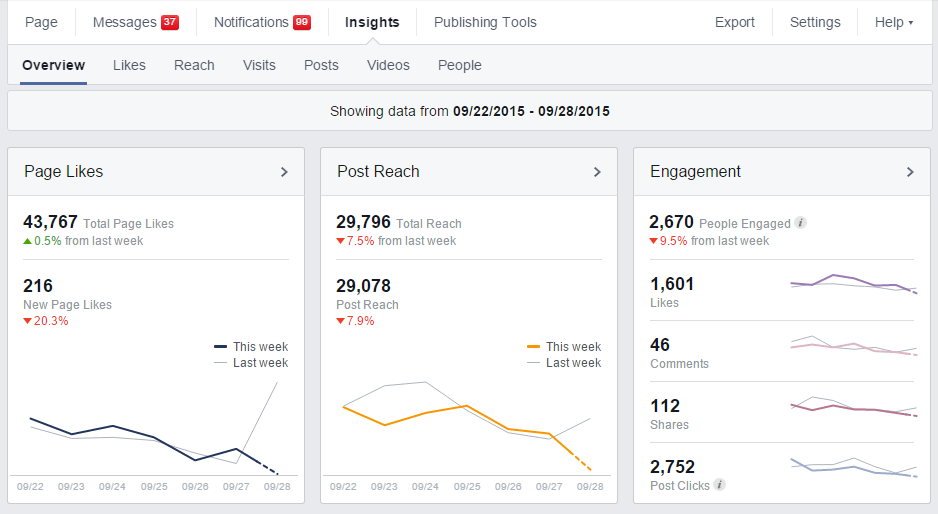Open the Help dropdown menu
This screenshot has width=938, height=514.
click(x=893, y=22)
